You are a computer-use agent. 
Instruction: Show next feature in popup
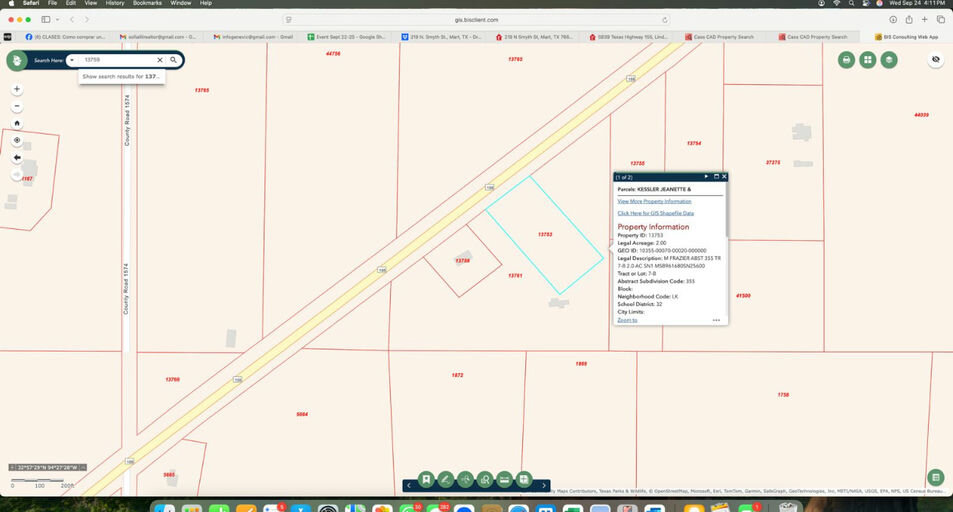coord(706,176)
